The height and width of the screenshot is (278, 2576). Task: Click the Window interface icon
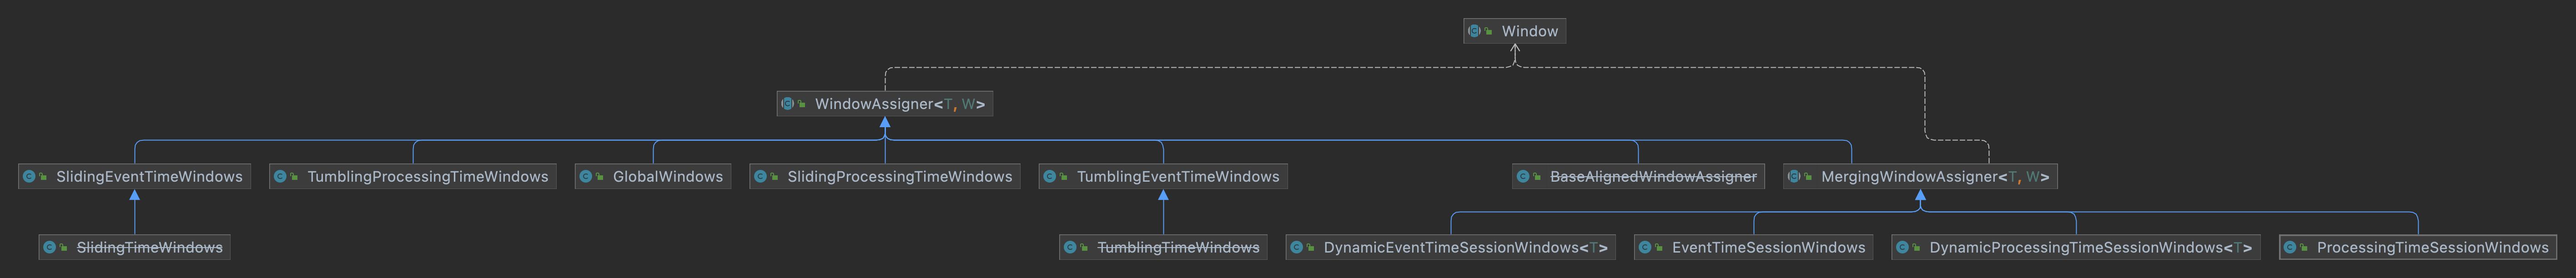tap(1474, 31)
